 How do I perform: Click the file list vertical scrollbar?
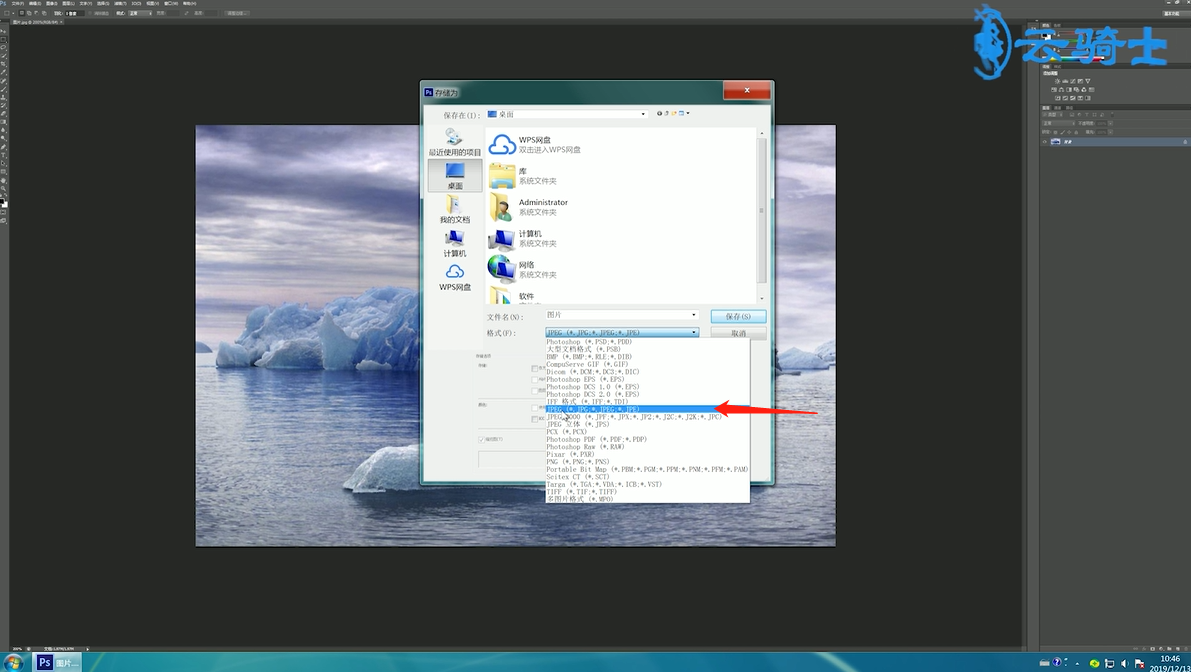click(x=762, y=211)
